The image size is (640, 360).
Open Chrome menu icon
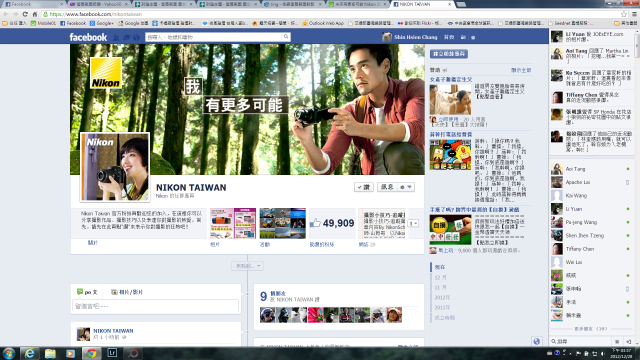[634, 14]
